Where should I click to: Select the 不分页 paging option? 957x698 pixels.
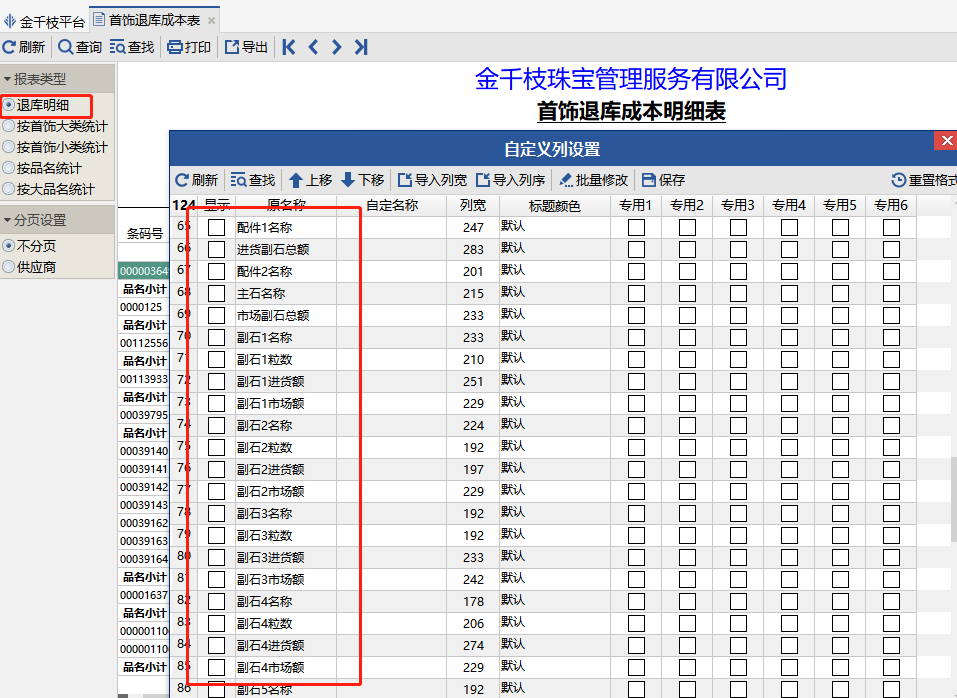point(9,246)
